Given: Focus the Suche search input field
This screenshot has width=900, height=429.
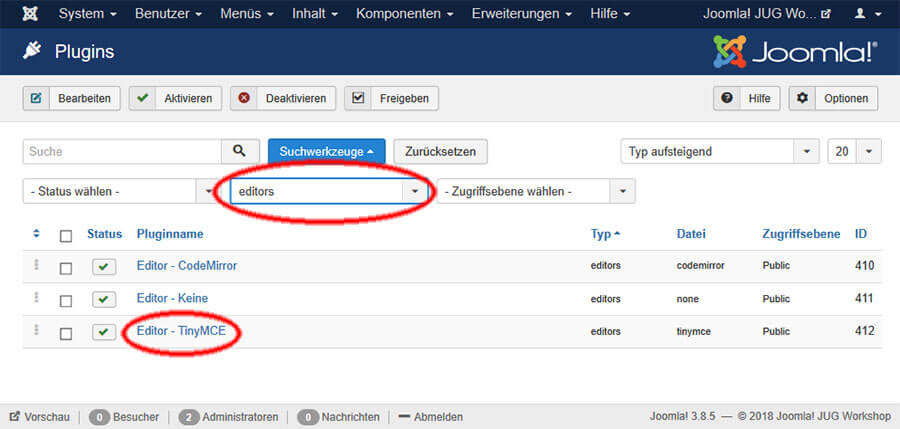Looking at the screenshot, I should coord(122,152).
